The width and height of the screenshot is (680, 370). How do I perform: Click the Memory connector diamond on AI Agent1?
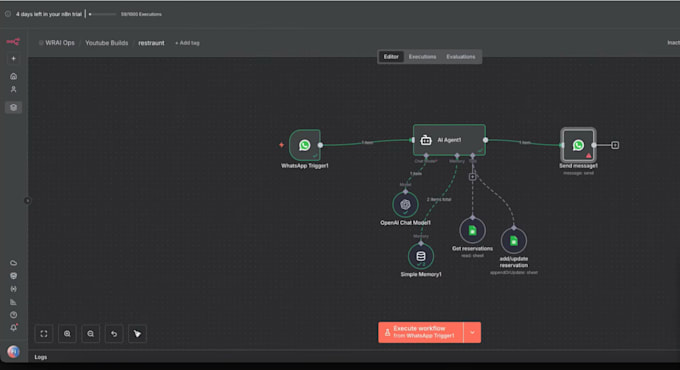point(457,155)
